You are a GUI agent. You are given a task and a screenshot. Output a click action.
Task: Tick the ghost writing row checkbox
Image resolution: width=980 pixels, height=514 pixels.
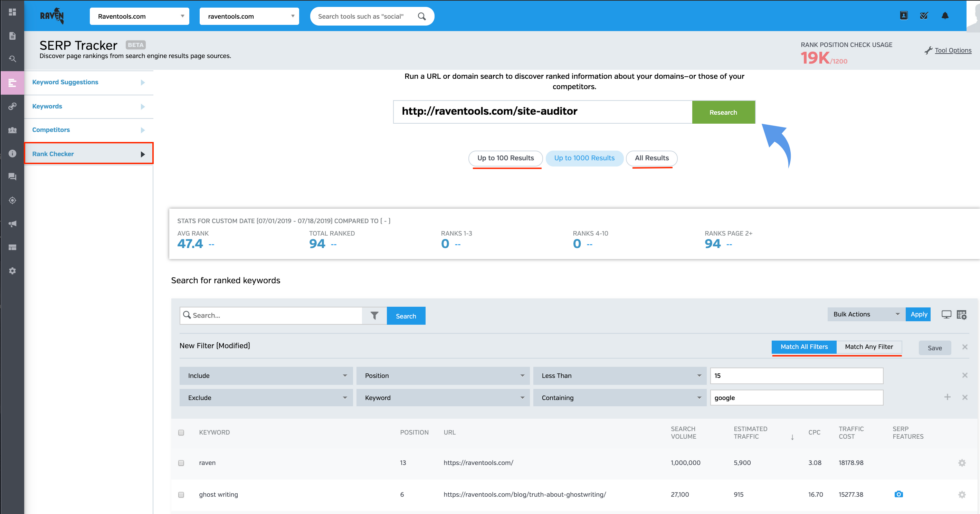point(181,495)
